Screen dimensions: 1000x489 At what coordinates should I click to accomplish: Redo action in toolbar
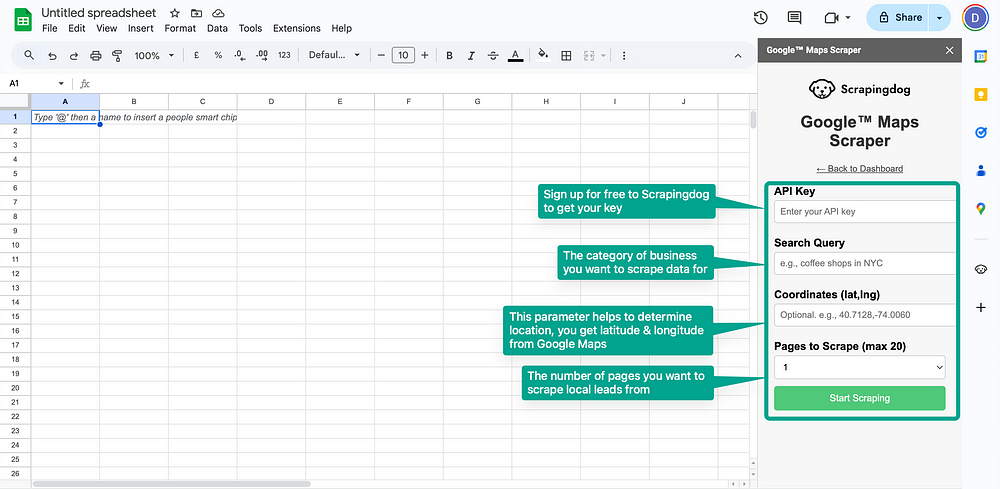coord(73,55)
